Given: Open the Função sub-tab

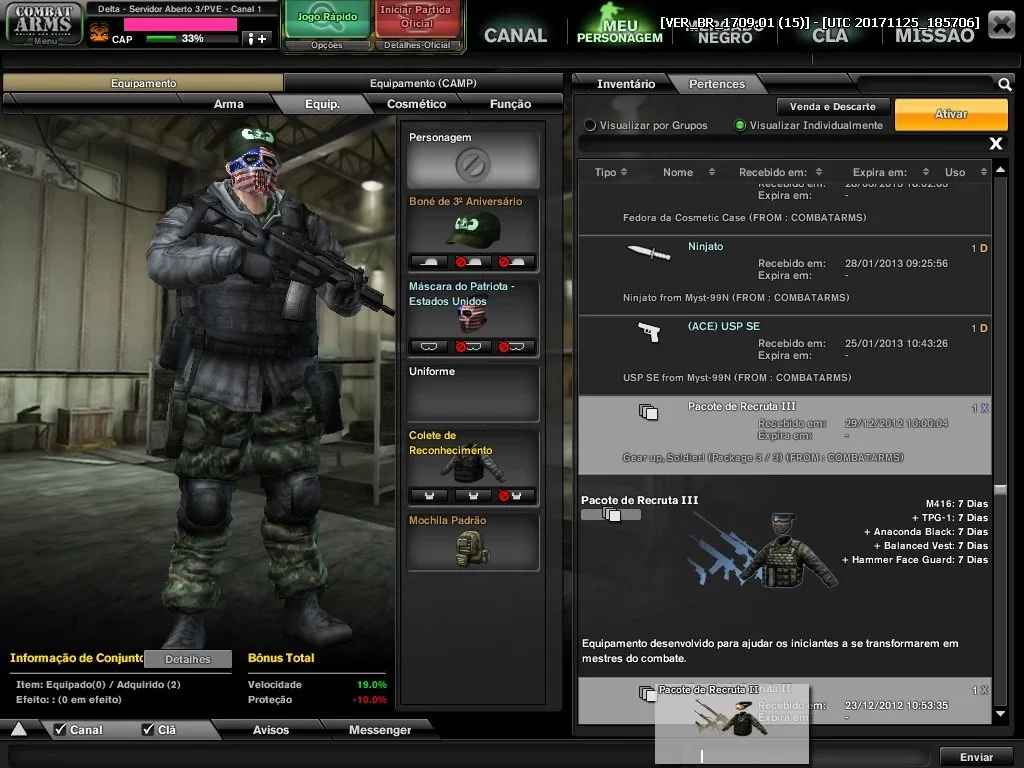Looking at the screenshot, I should click(510, 104).
